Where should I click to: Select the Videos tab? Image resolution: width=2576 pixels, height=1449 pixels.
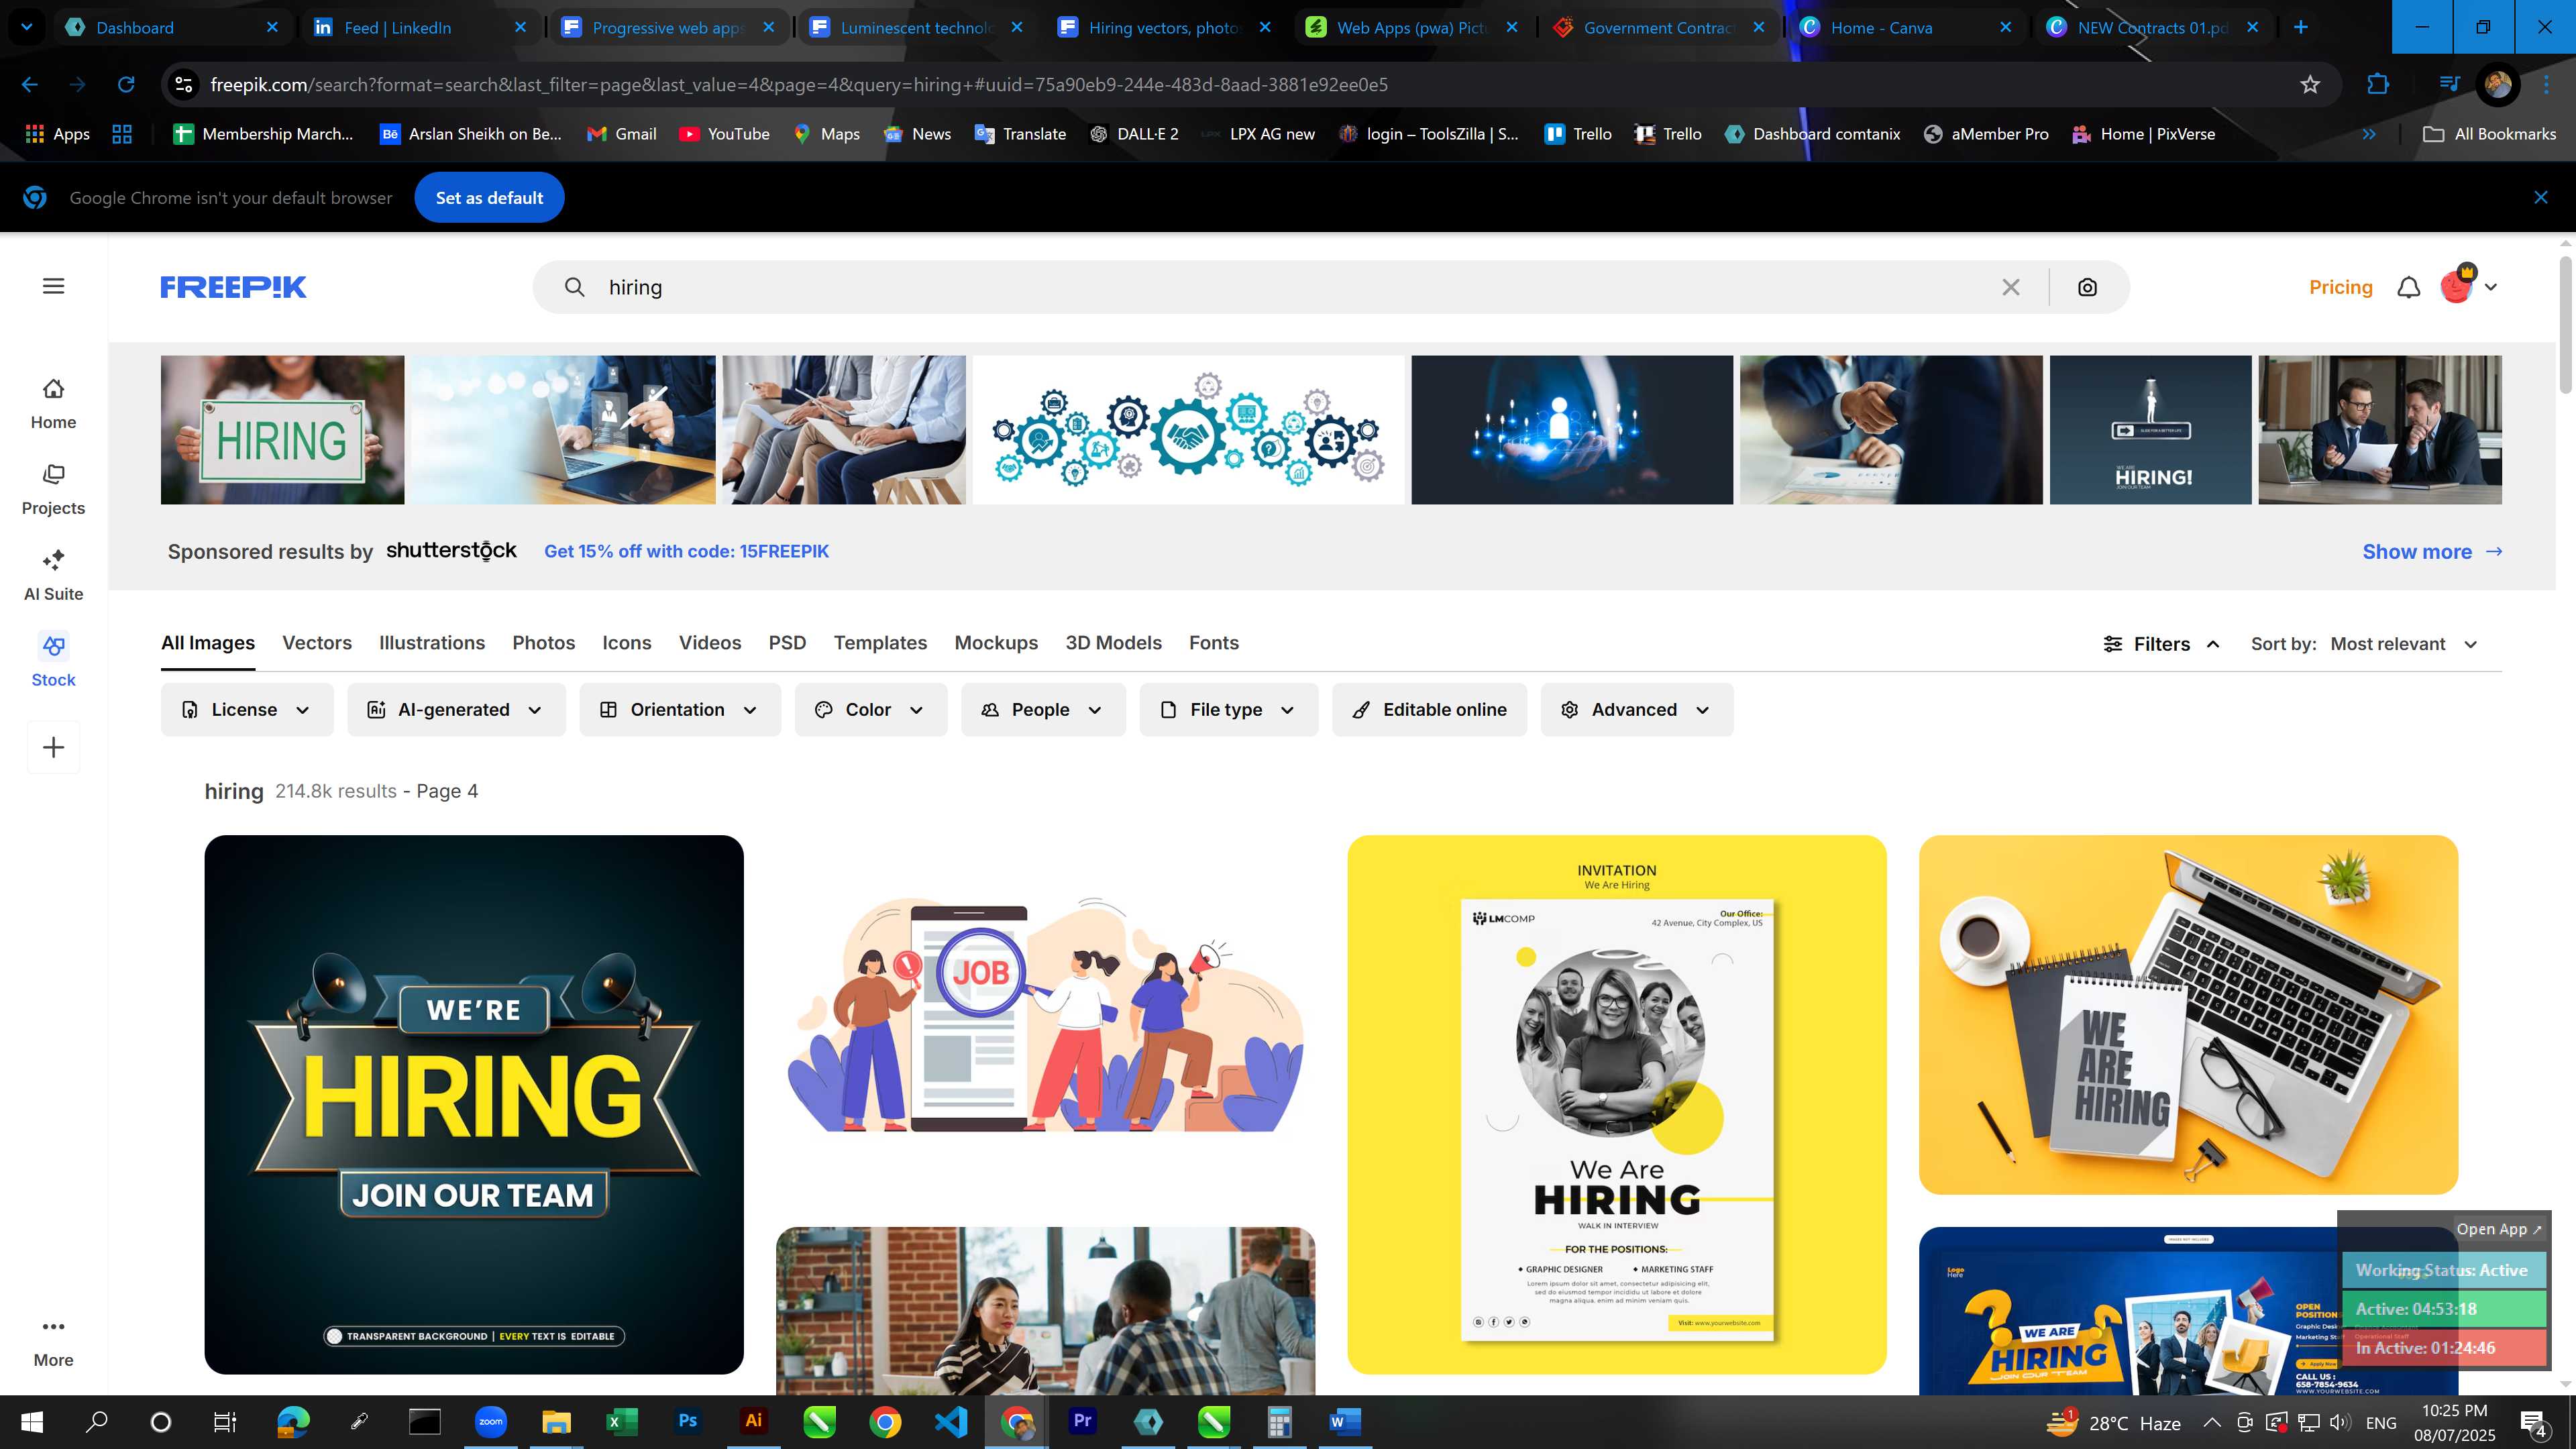[x=710, y=643]
